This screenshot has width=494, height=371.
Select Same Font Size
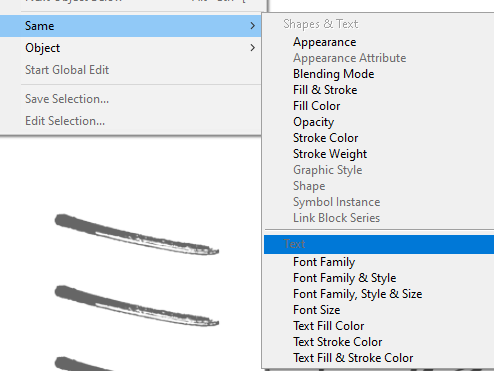(x=317, y=310)
